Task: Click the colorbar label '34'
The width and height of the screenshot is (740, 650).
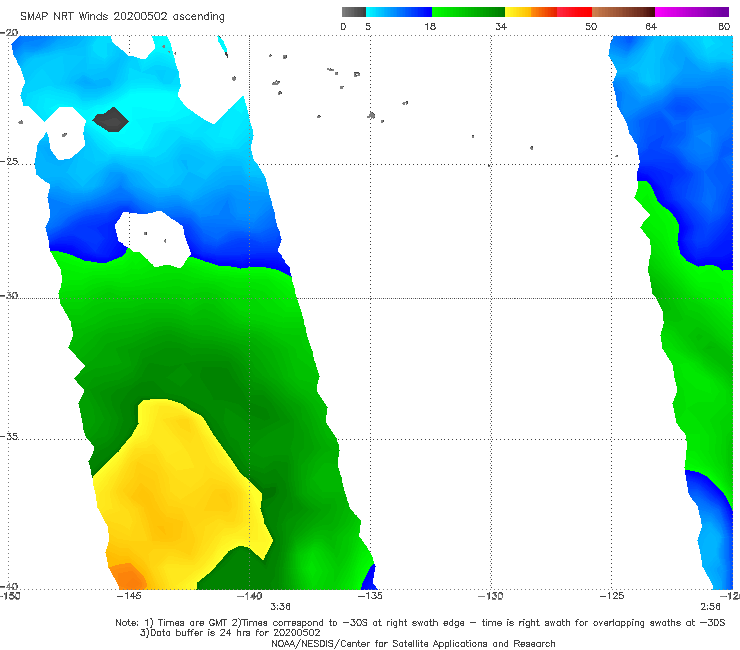Action: point(501,26)
